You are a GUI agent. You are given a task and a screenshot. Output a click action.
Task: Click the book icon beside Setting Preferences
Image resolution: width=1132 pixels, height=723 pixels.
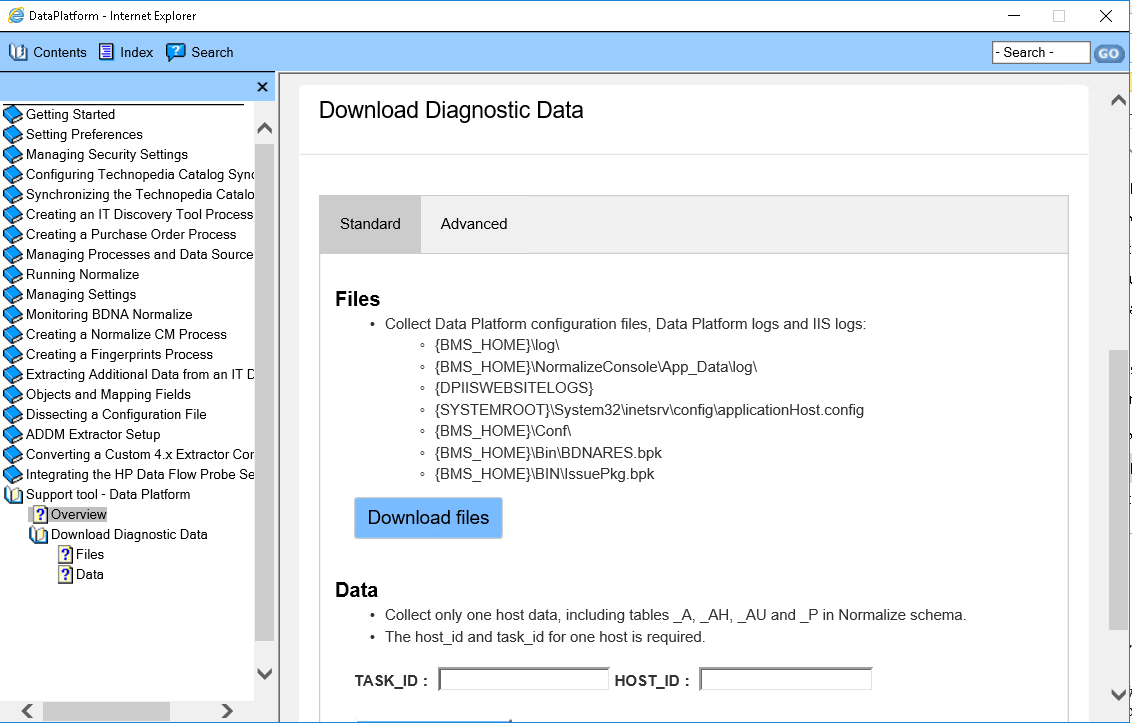point(13,134)
